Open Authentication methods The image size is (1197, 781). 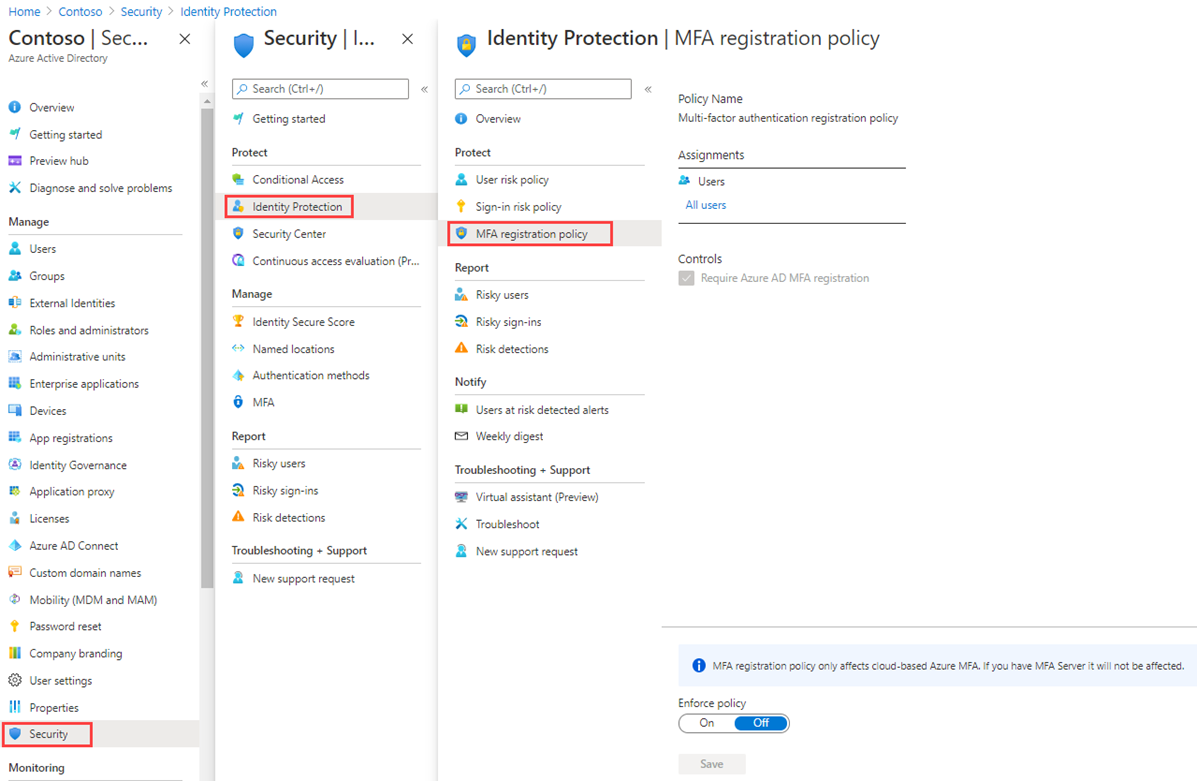[313, 375]
